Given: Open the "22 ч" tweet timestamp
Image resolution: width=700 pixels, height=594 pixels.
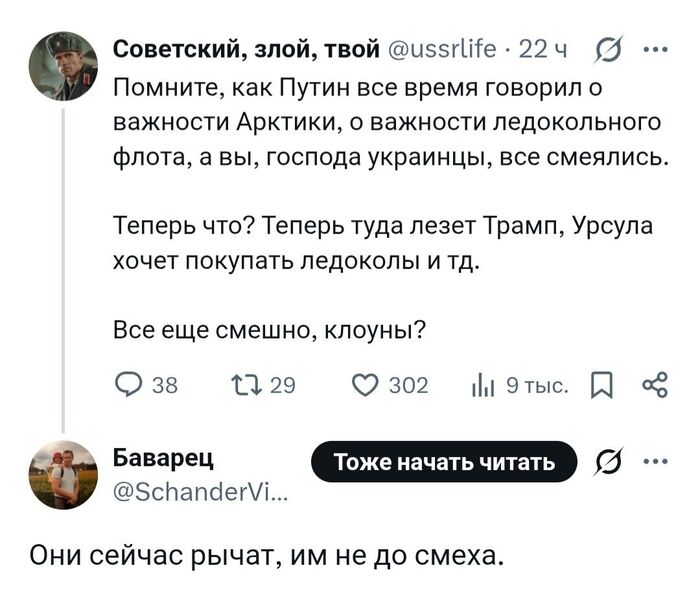Looking at the screenshot, I should [546, 47].
